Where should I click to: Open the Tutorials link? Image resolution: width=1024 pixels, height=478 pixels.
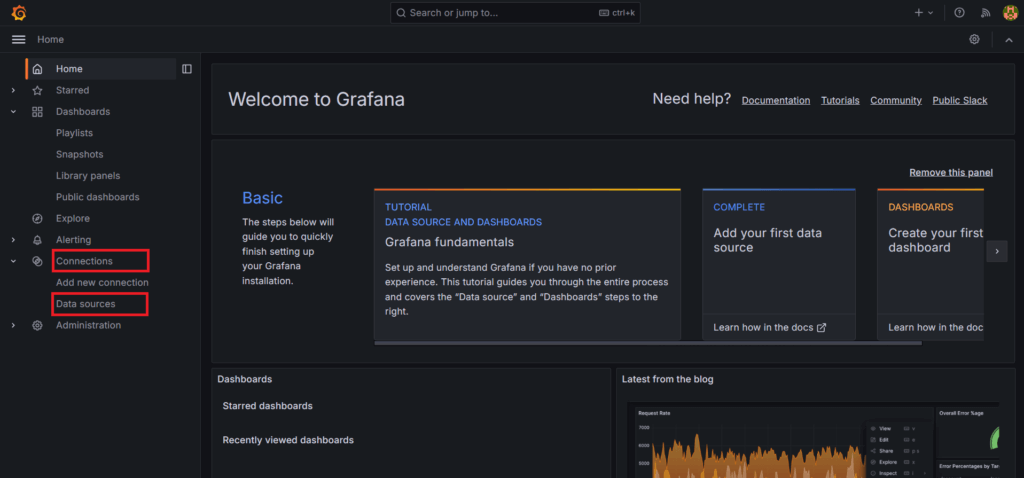[x=840, y=101]
